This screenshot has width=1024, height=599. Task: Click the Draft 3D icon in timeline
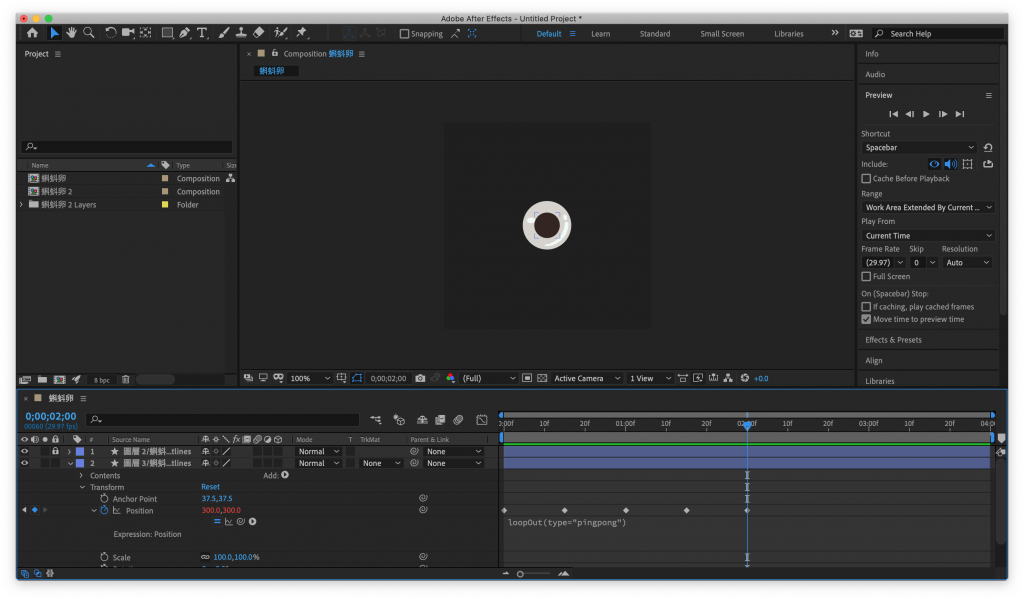tap(399, 420)
